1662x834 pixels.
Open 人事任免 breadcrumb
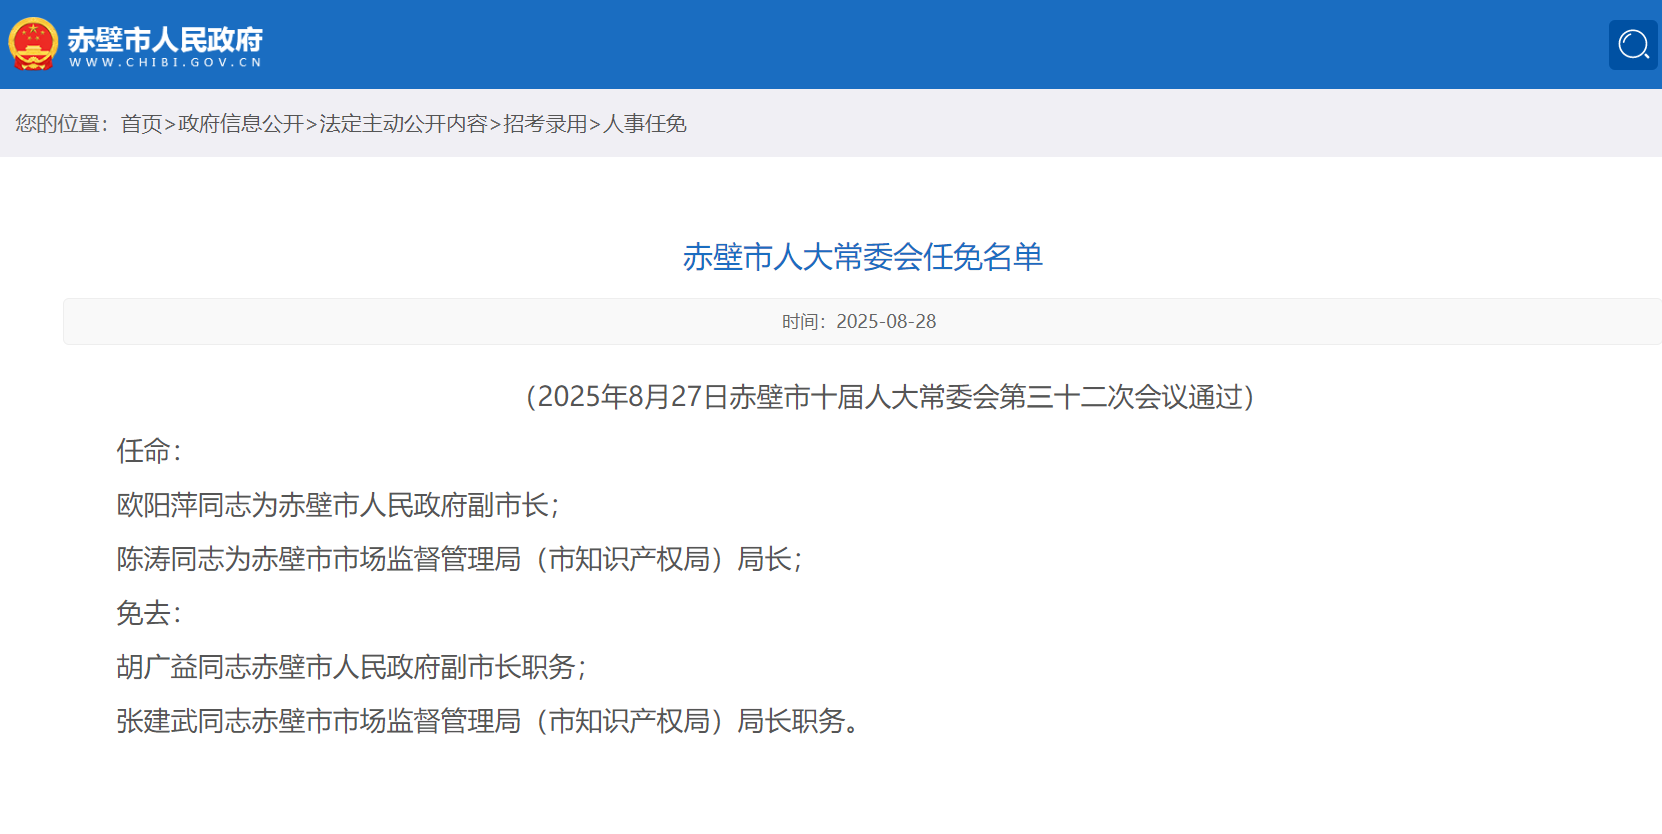pyautogui.click(x=645, y=123)
